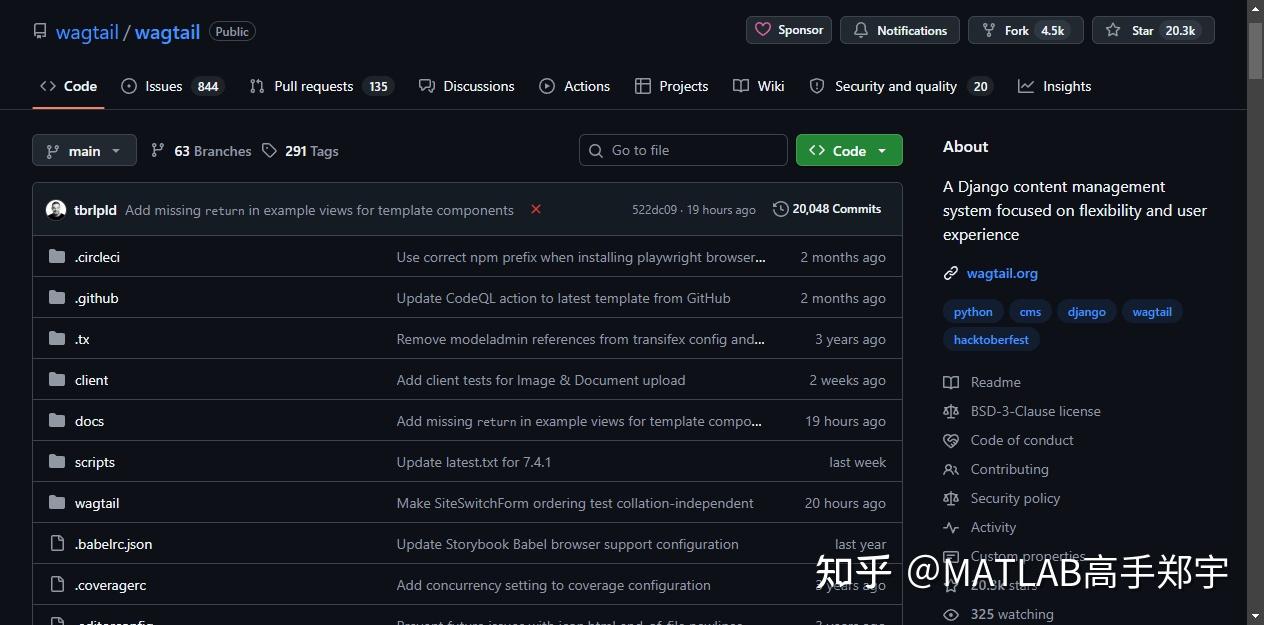Viewport: 1264px width, 625px height.
Task: Star the wagtail repository
Action: click(x=1153, y=30)
